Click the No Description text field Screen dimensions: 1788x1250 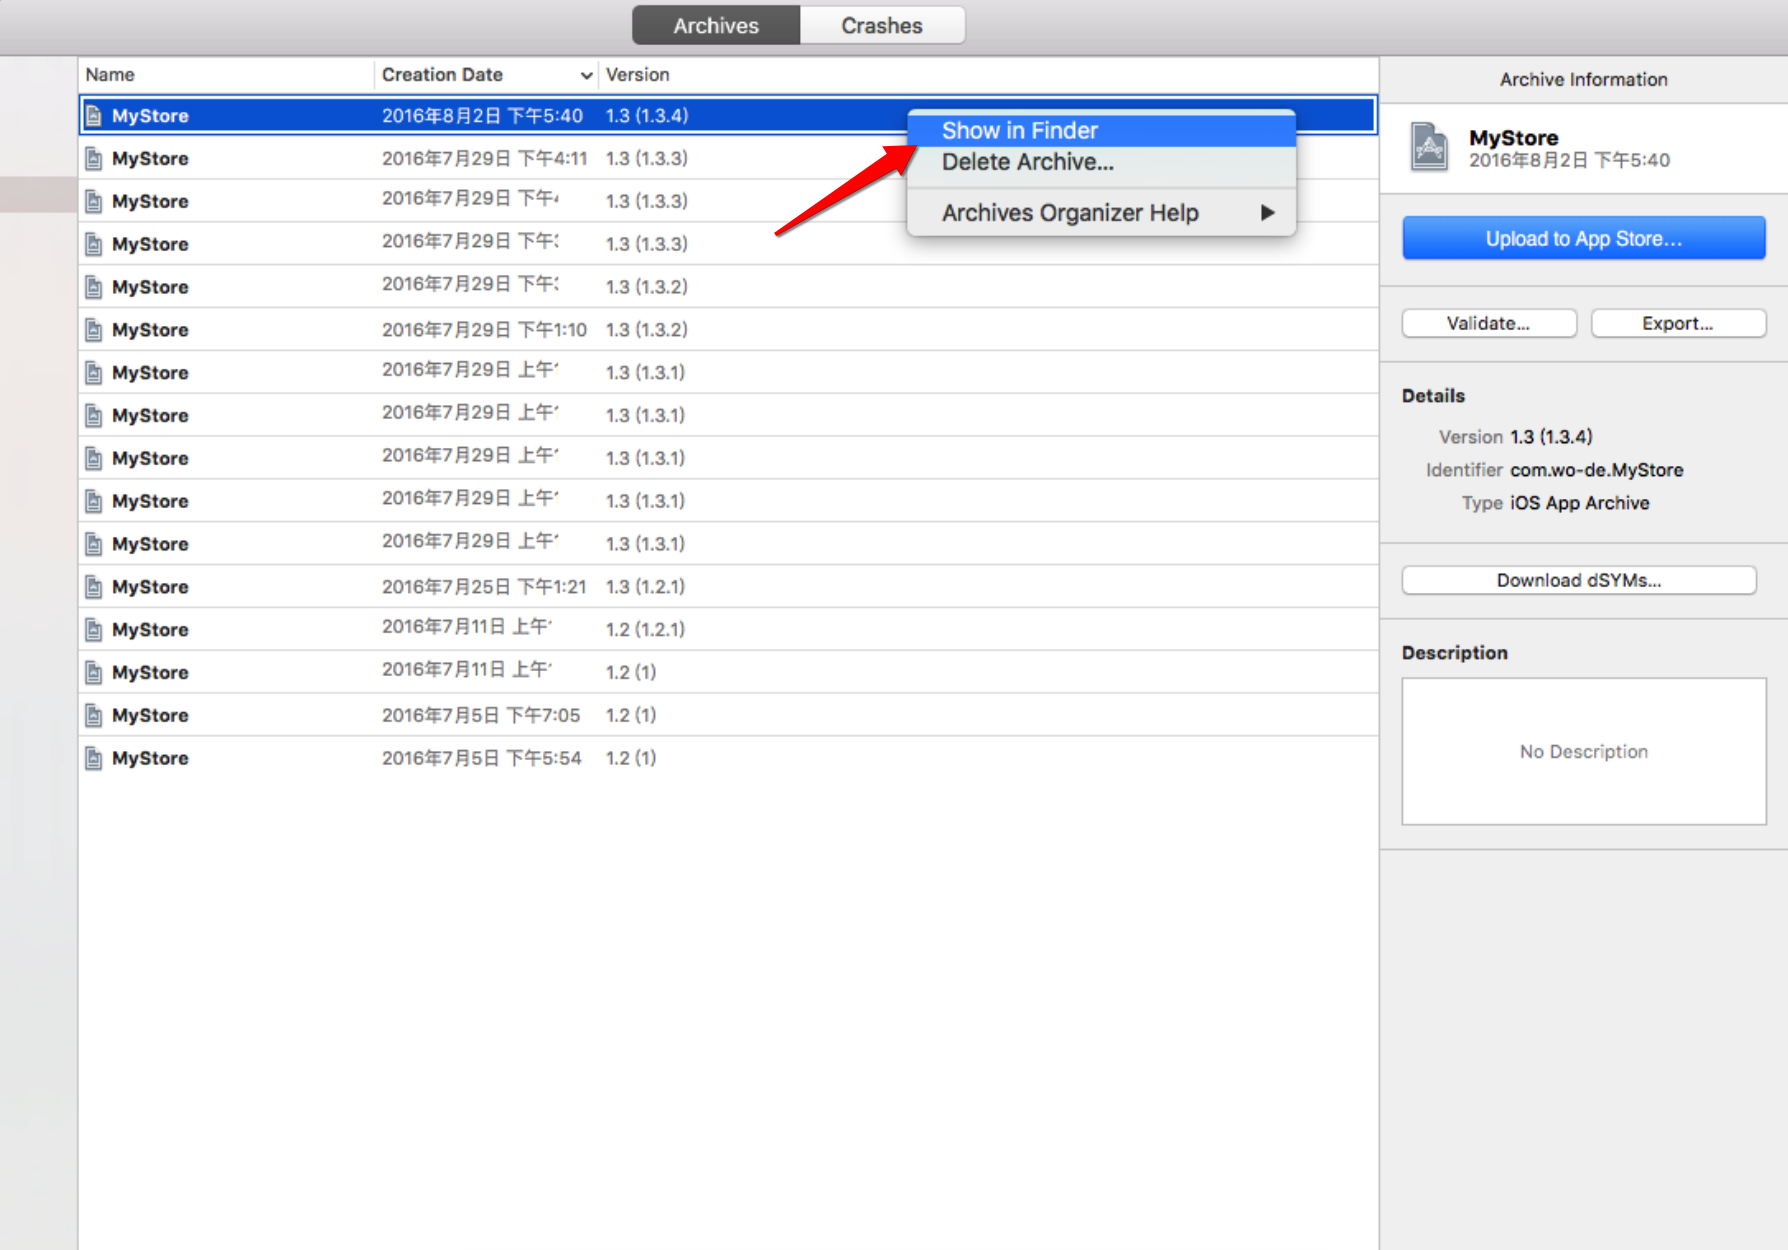(1583, 752)
